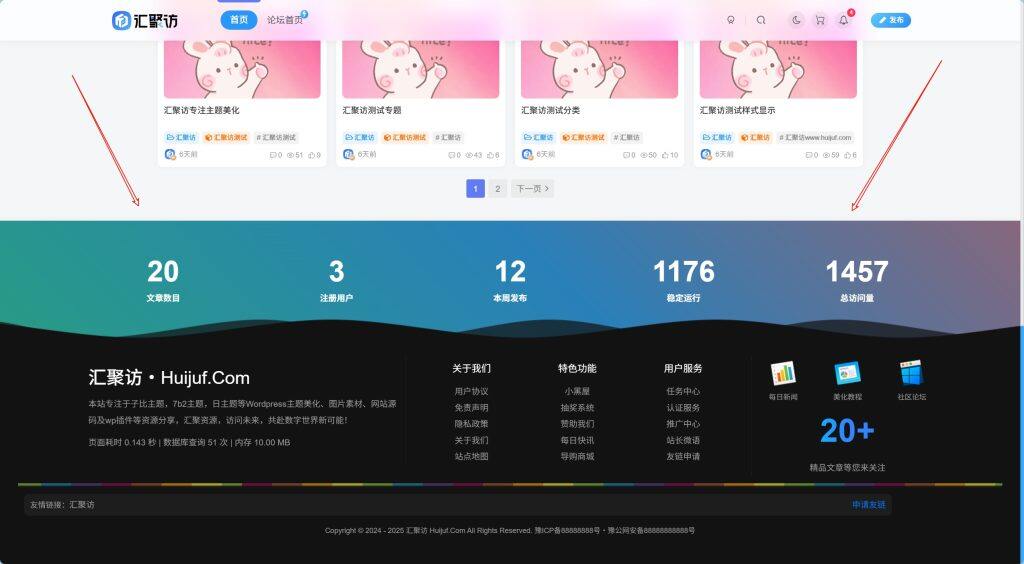Click the 1176 稳定运行 statistic
Screen dimensions: 1024x564
pos(684,280)
